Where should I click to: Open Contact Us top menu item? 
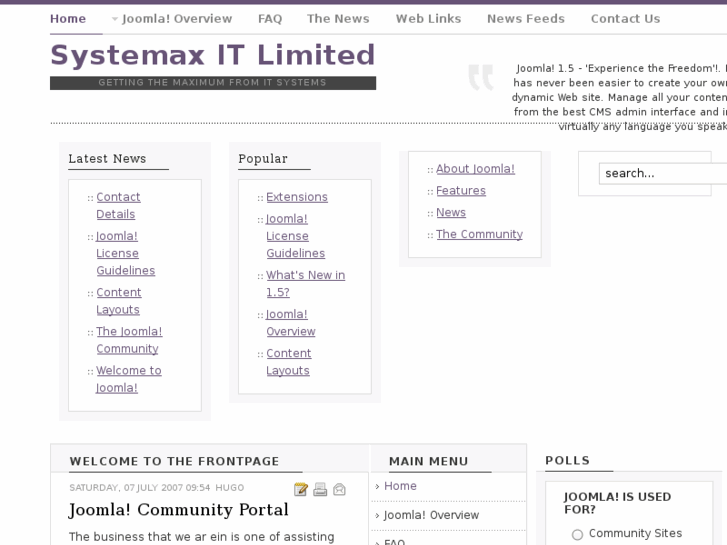coord(625,19)
